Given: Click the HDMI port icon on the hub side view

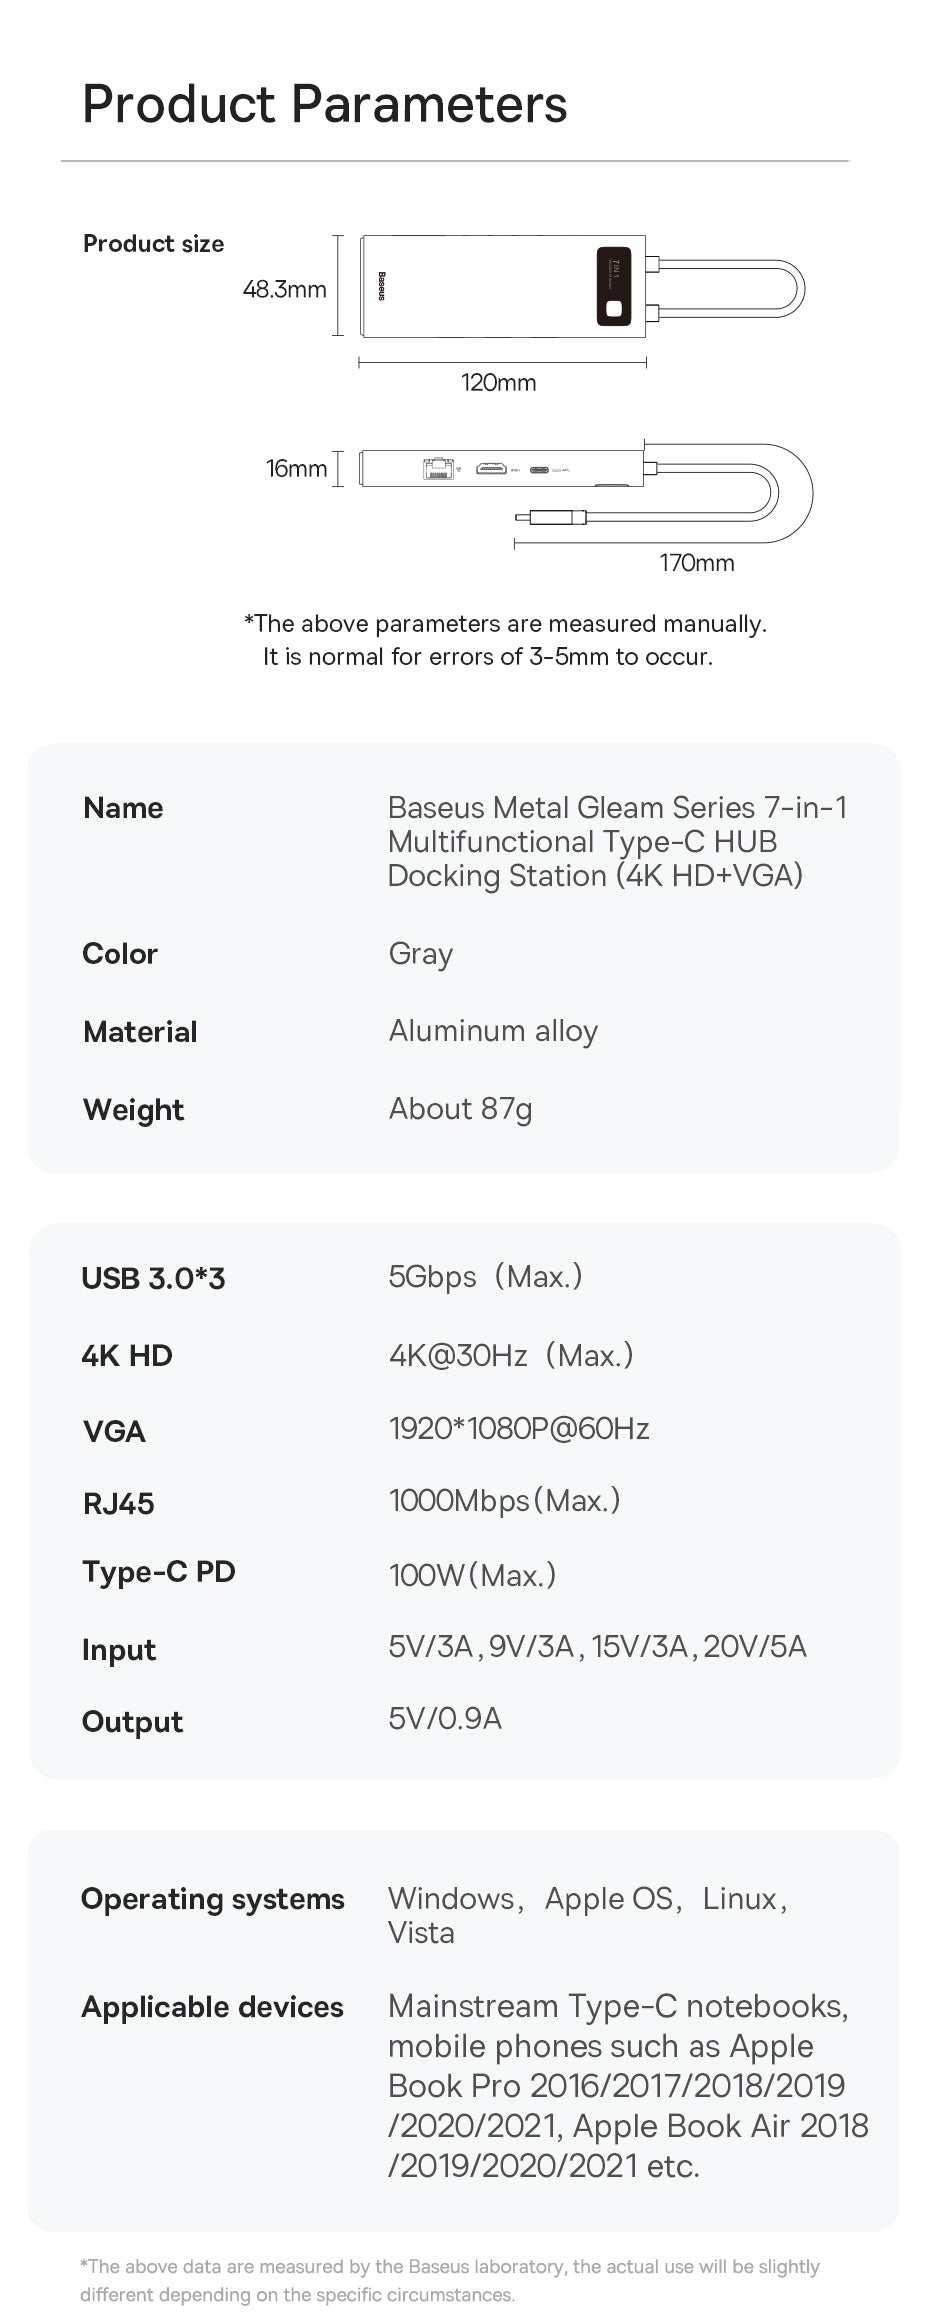Looking at the screenshot, I should pyautogui.click(x=490, y=468).
